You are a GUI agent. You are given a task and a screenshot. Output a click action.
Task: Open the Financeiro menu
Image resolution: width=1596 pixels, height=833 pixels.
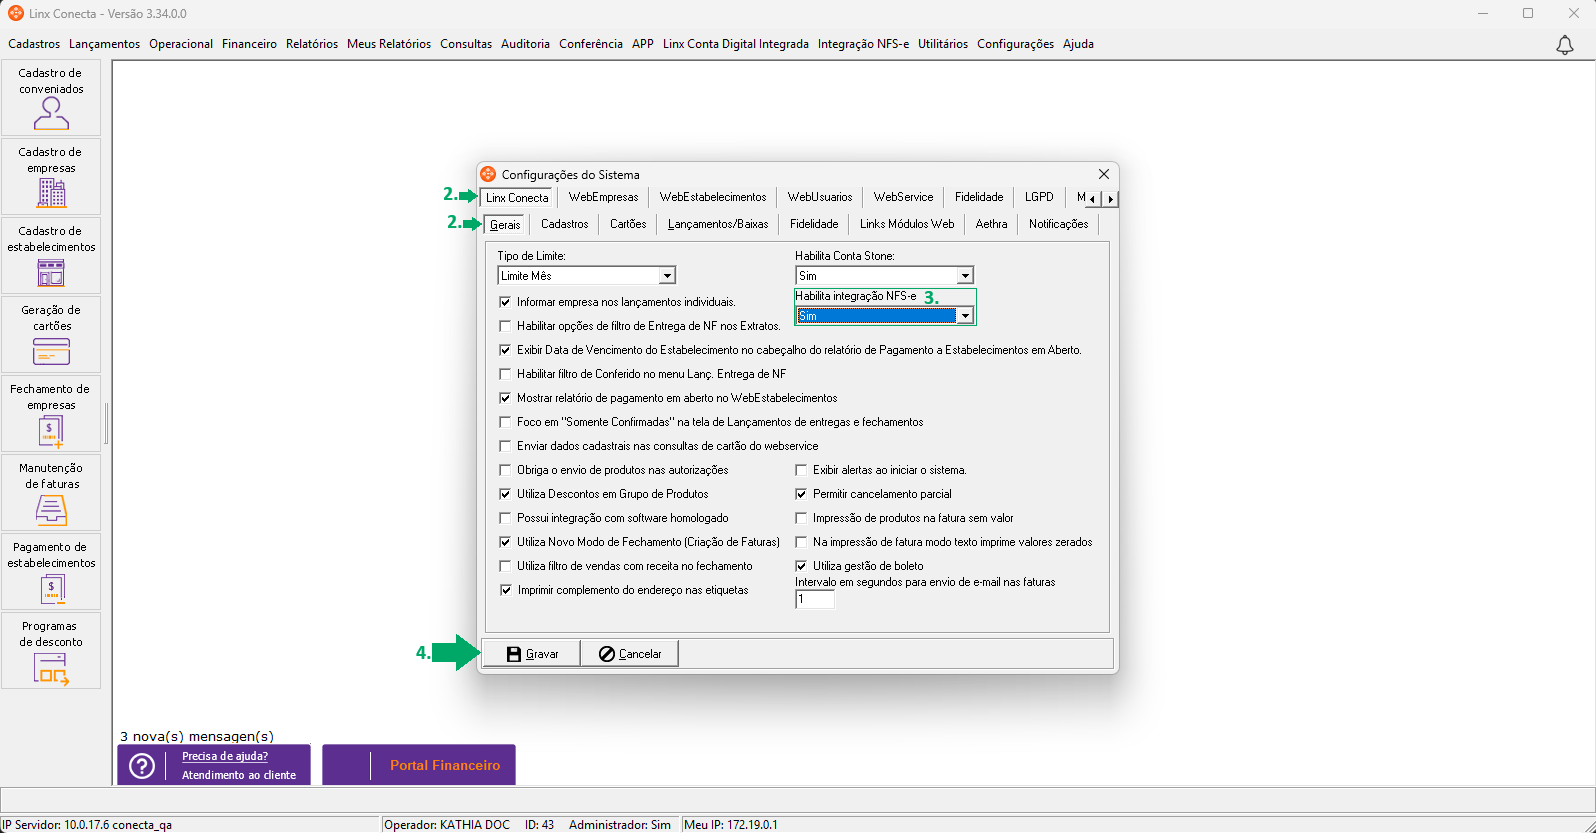click(249, 44)
